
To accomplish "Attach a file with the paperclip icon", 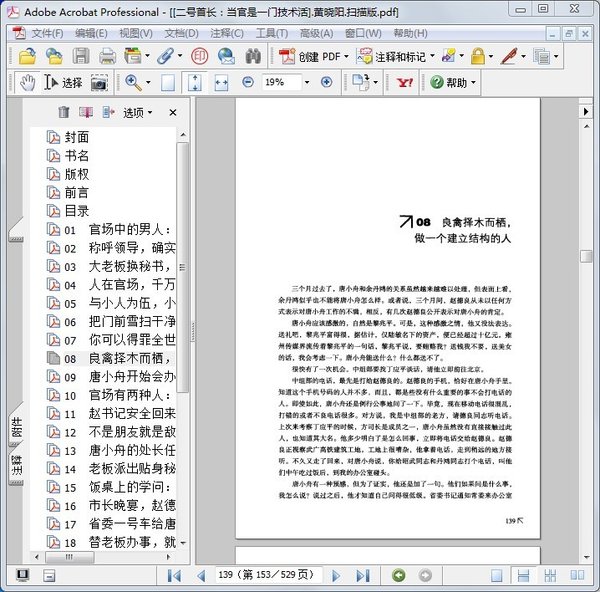I will click(166, 56).
